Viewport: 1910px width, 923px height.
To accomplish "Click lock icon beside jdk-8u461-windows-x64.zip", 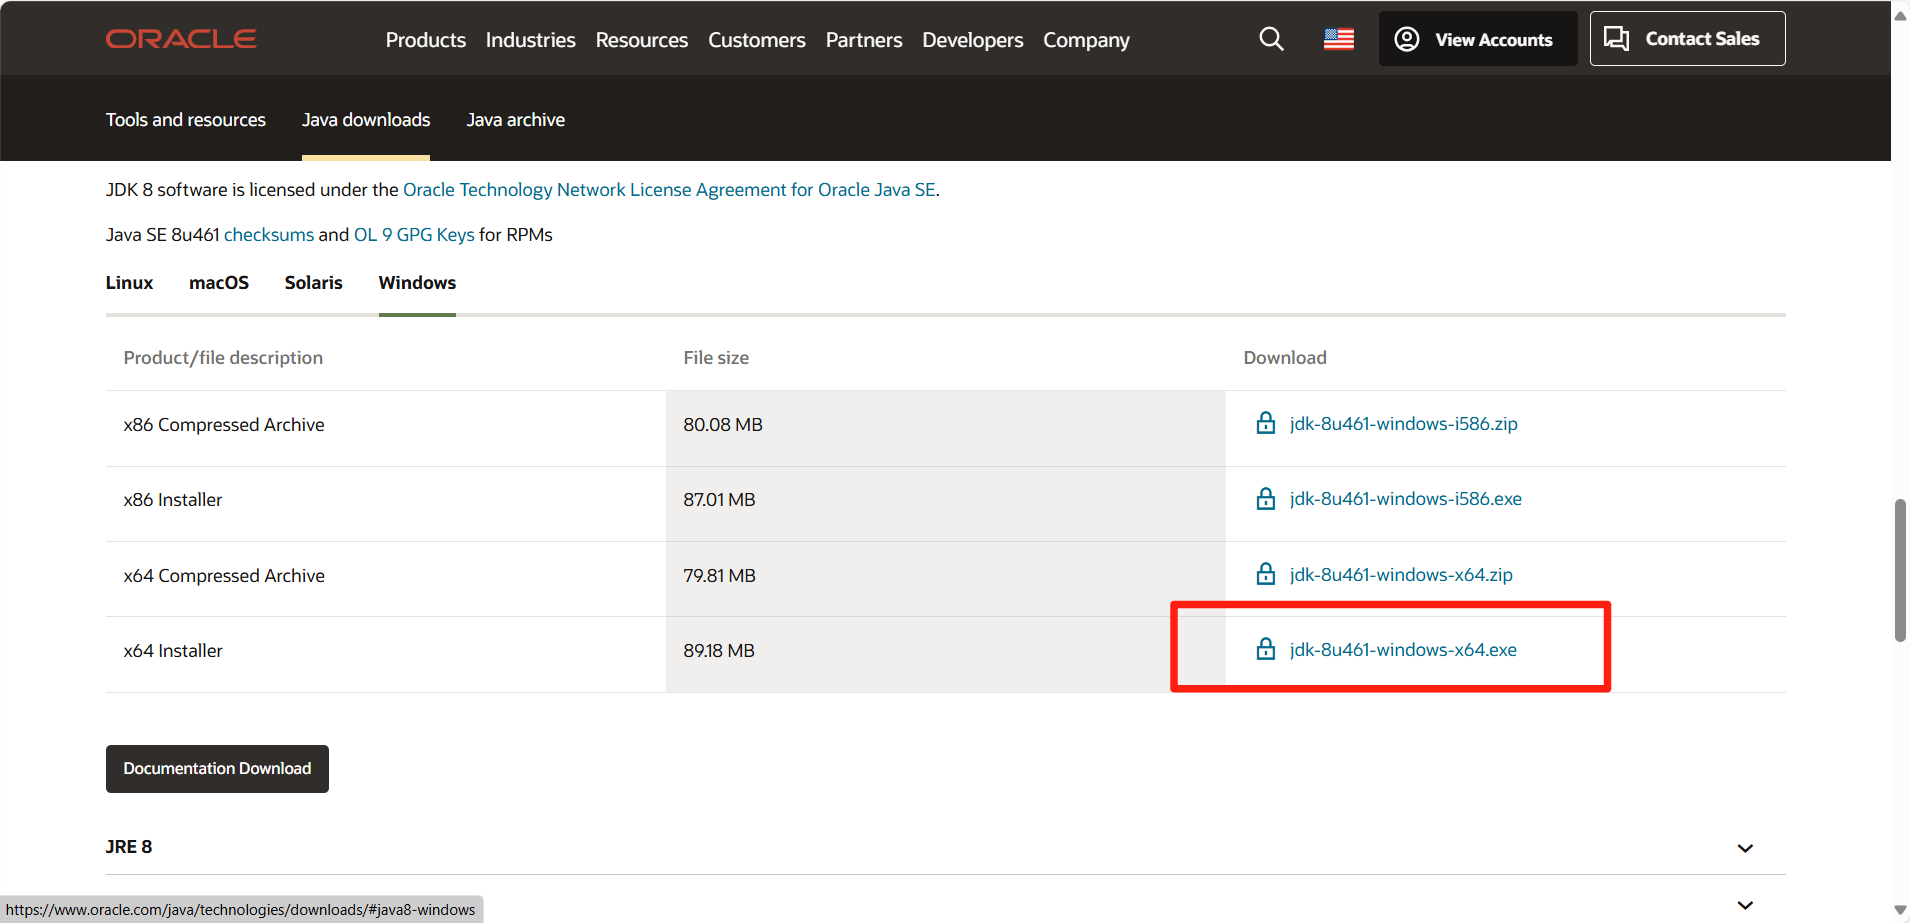I will click(x=1266, y=574).
